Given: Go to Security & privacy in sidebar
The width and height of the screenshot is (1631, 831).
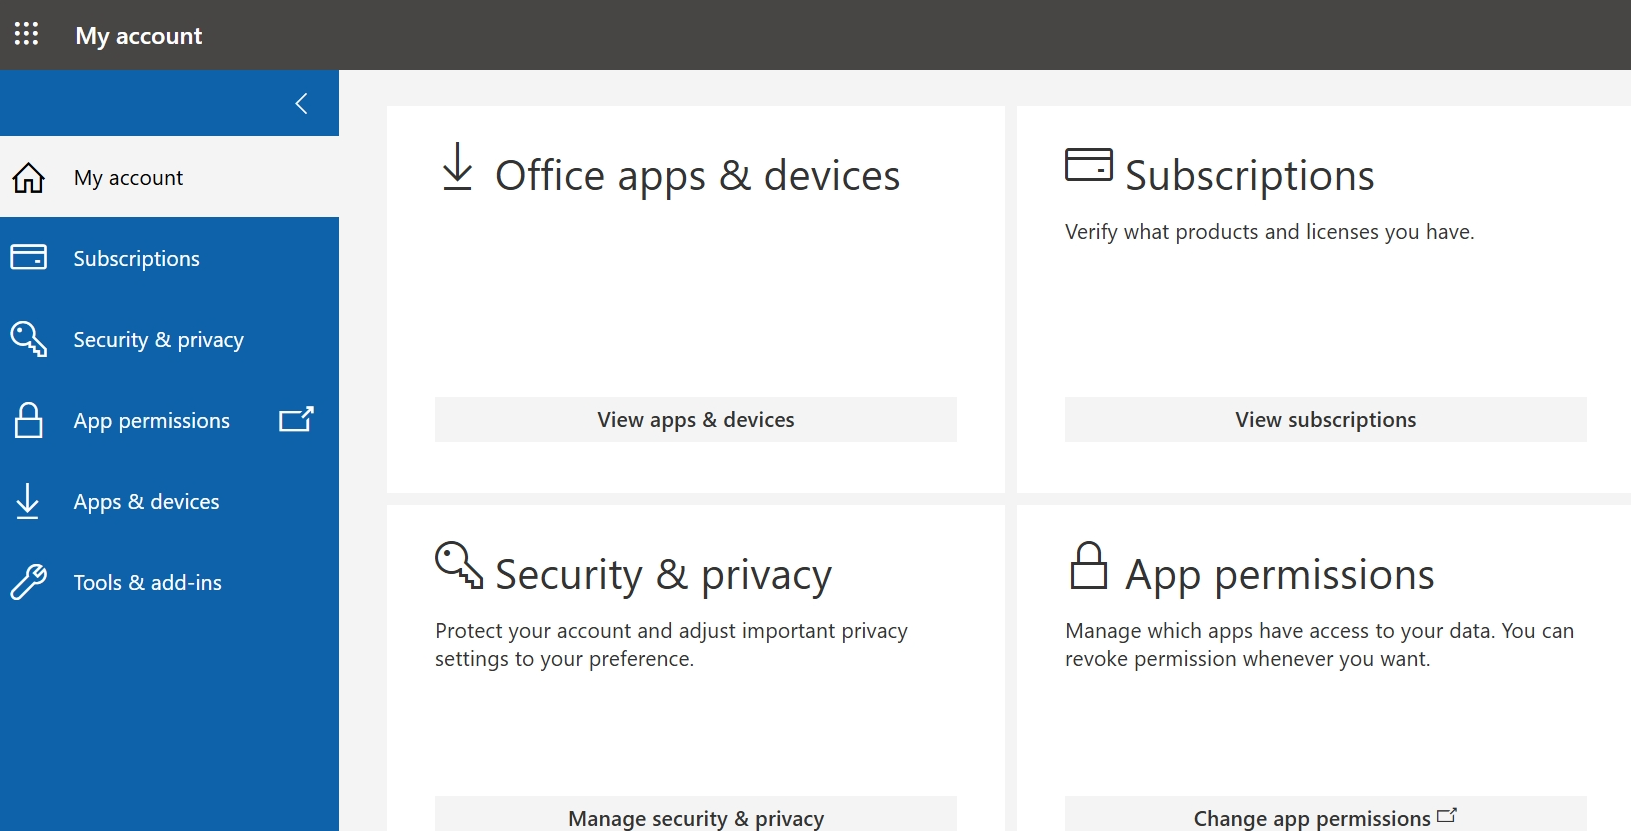Looking at the screenshot, I should [x=169, y=339].
